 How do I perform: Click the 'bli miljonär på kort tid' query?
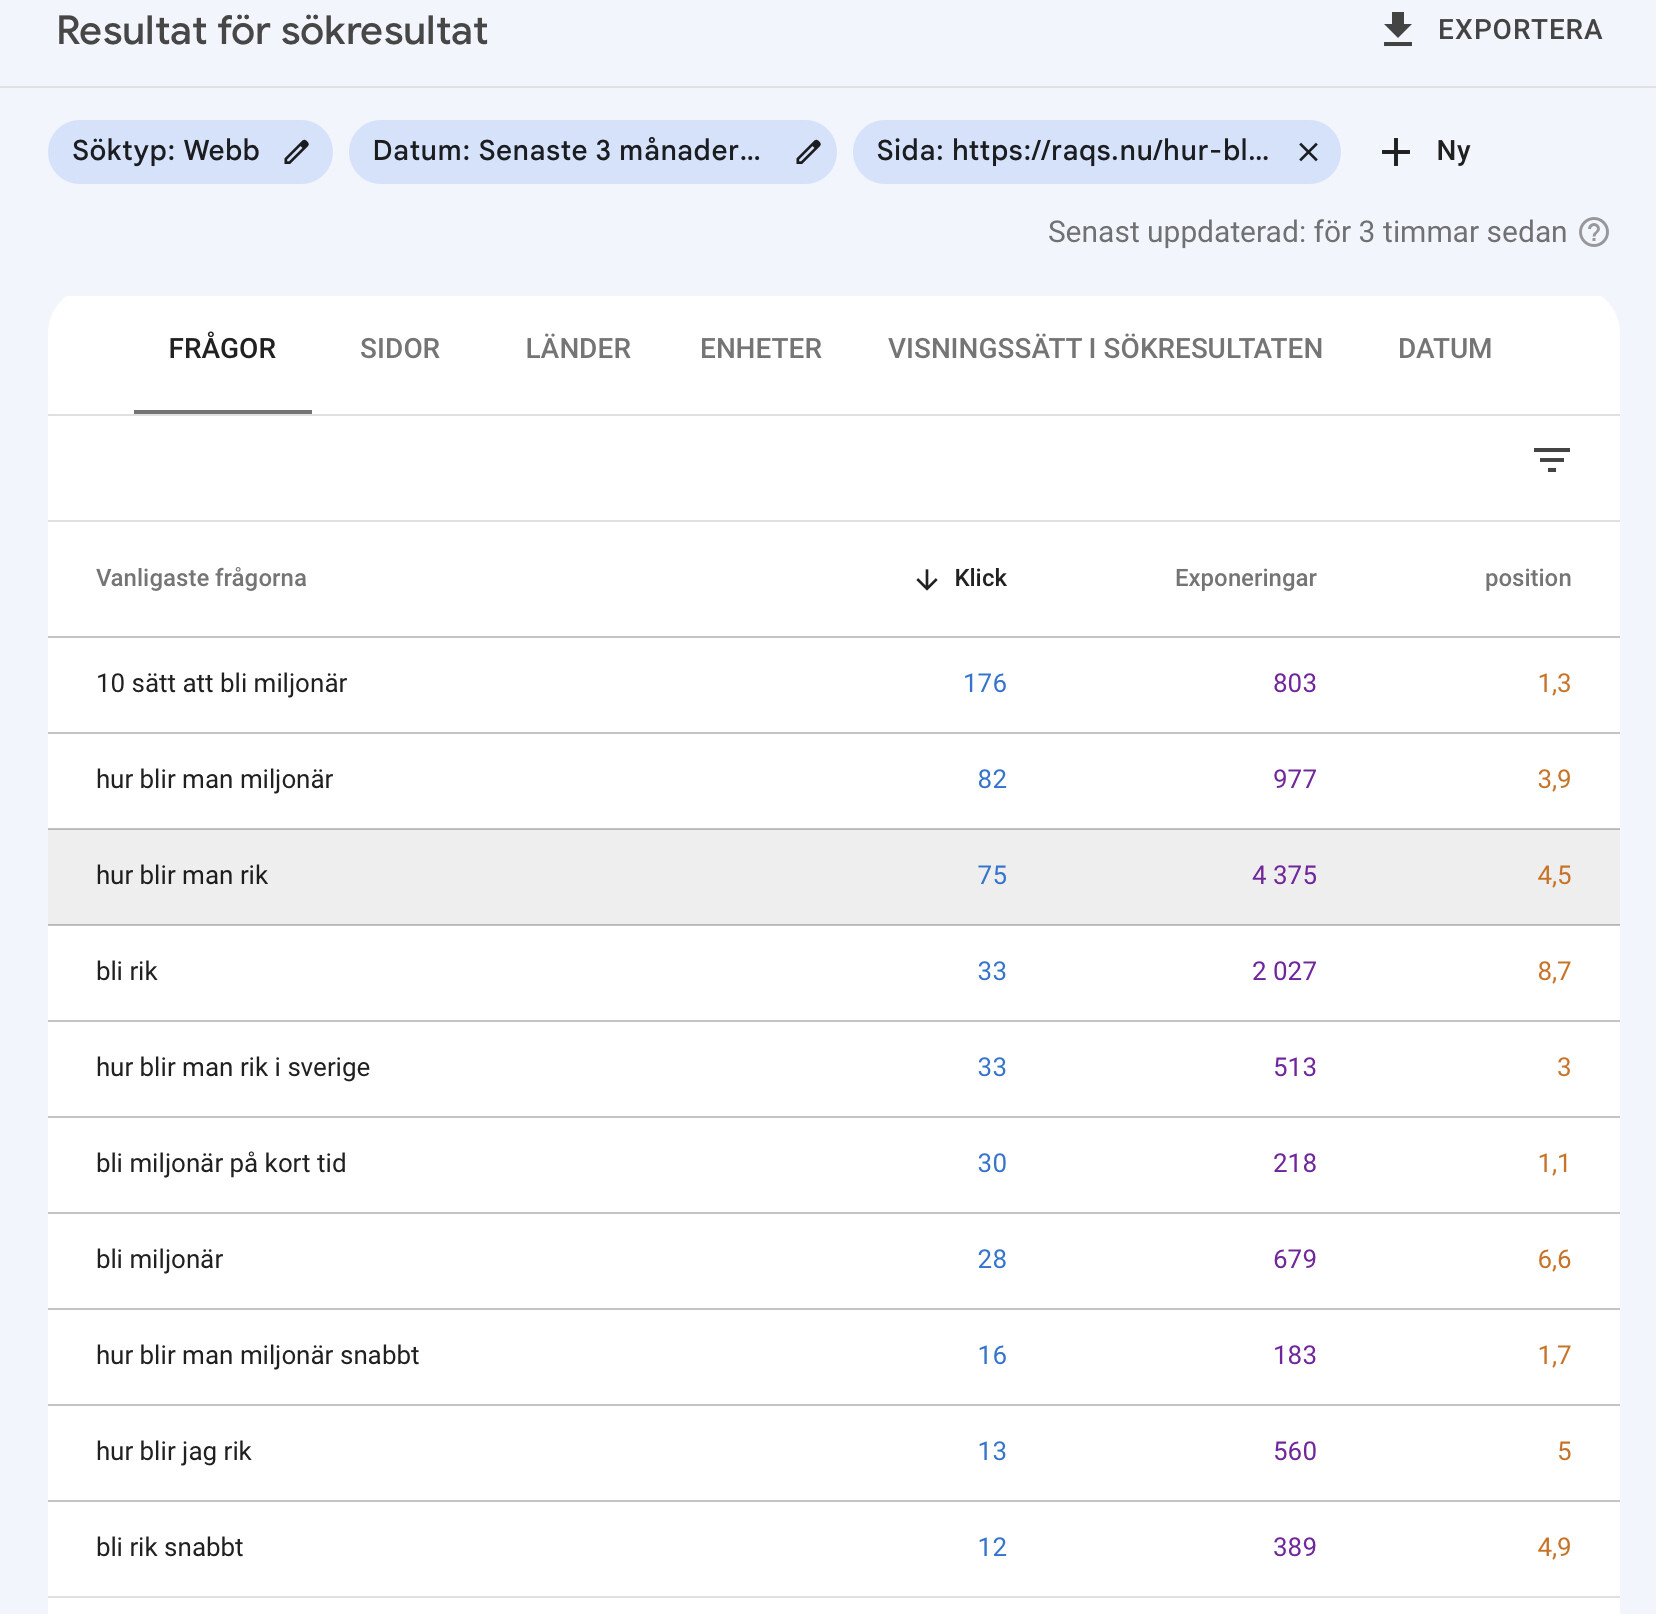(221, 1164)
